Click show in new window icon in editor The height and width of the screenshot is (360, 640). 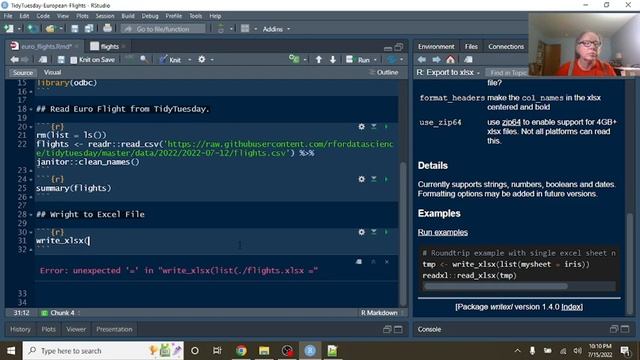pos(43,60)
